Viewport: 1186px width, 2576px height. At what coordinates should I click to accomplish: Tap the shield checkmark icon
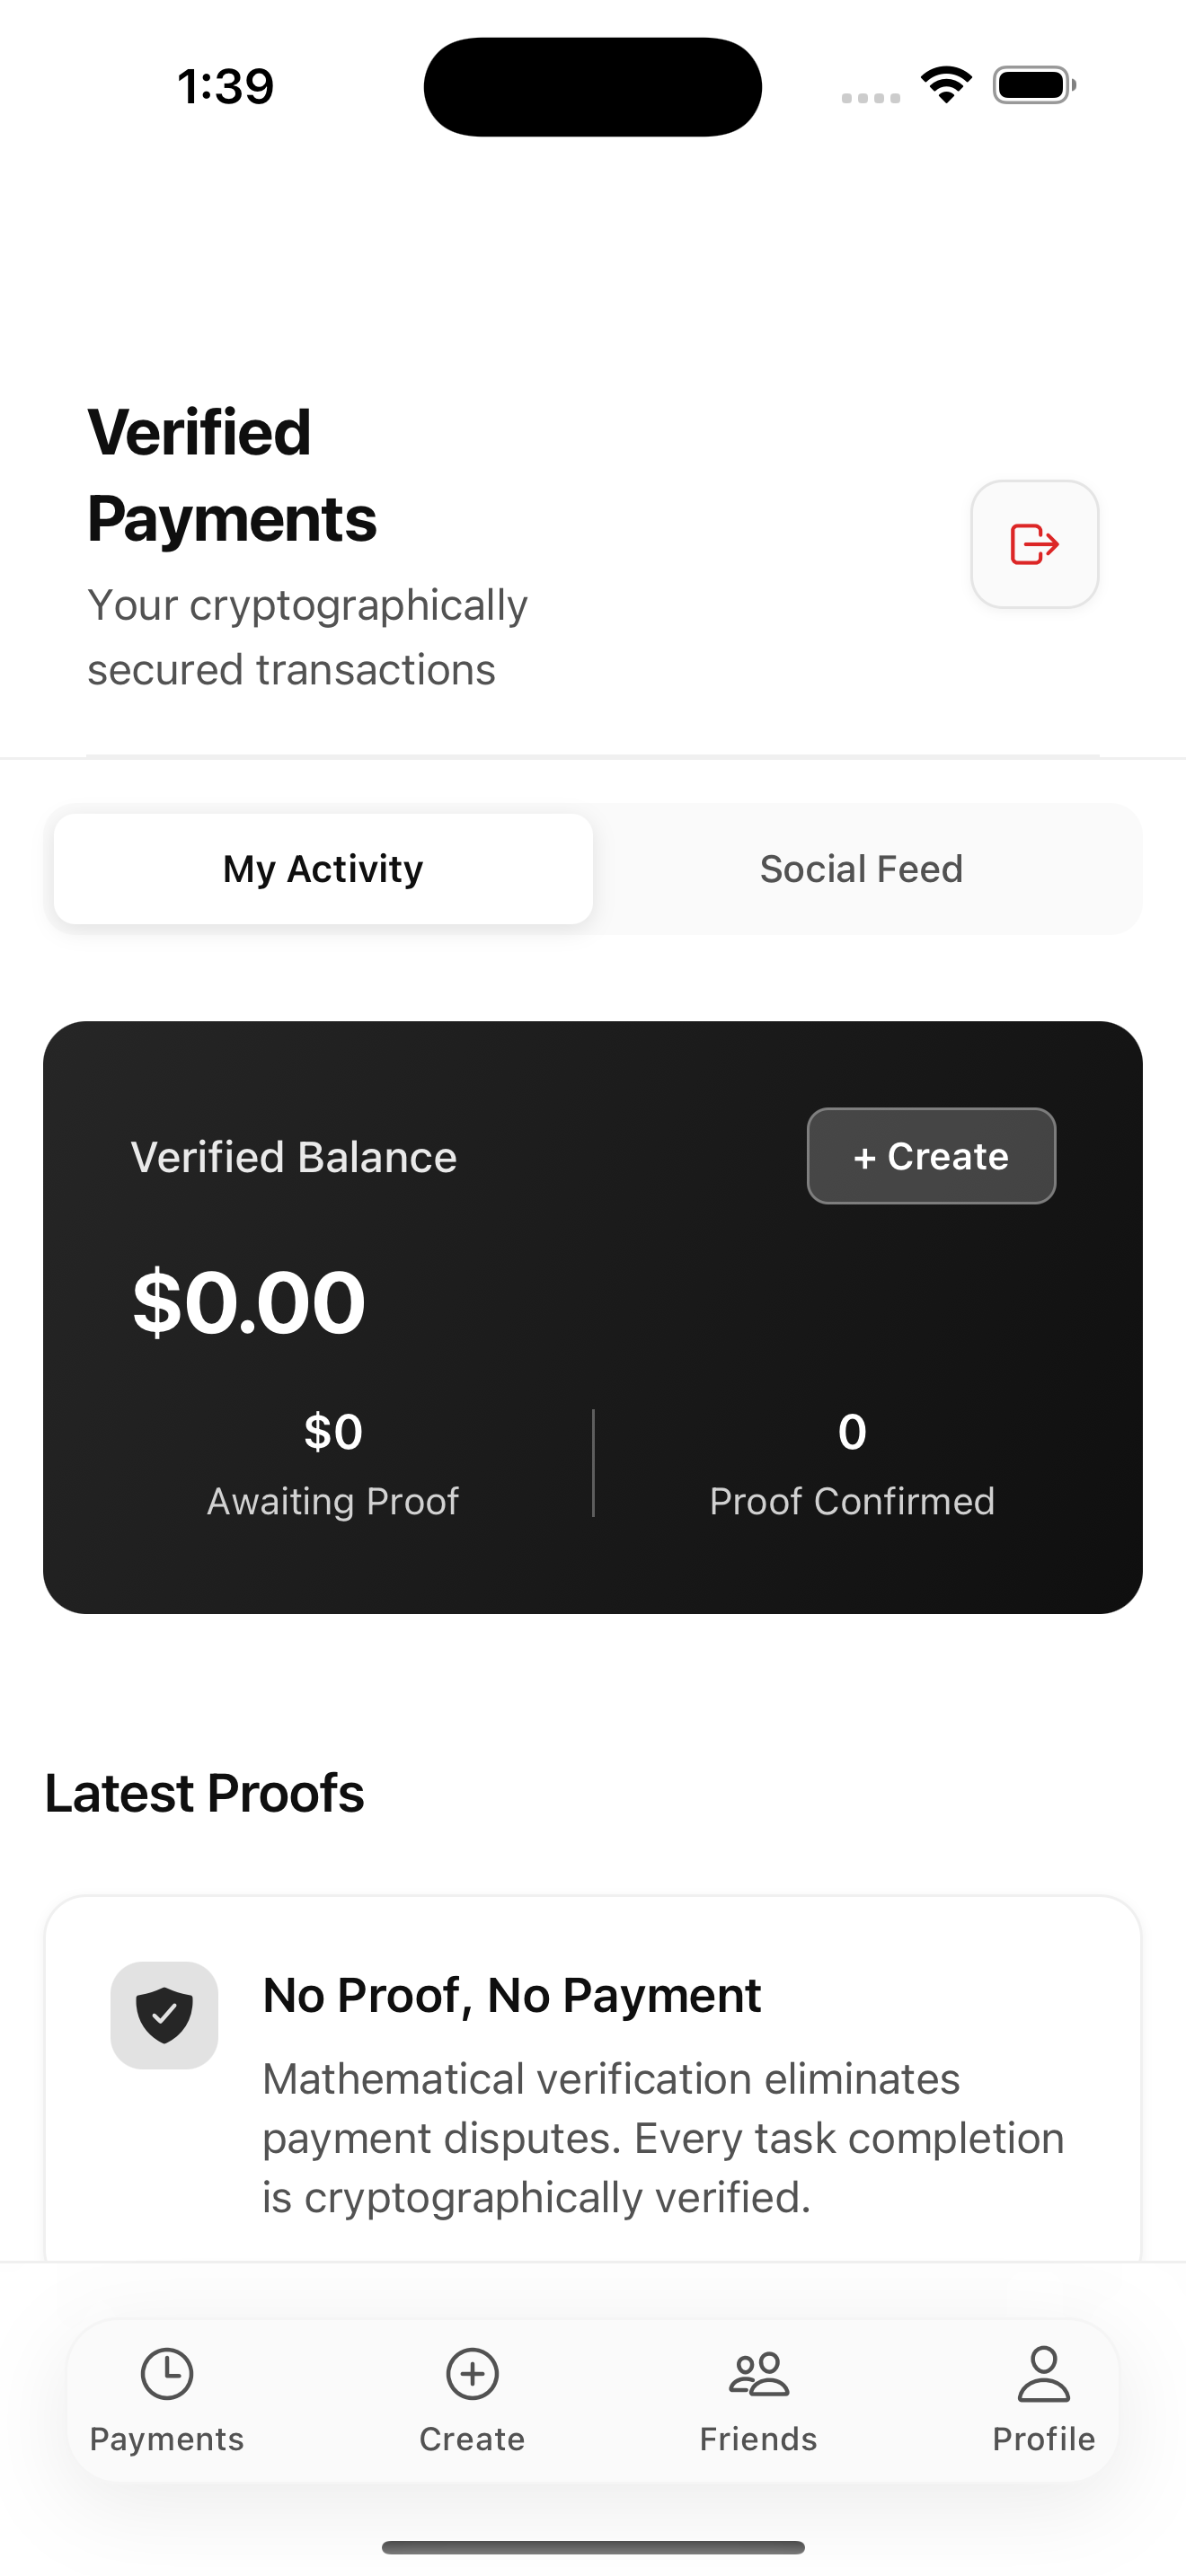pos(164,2015)
